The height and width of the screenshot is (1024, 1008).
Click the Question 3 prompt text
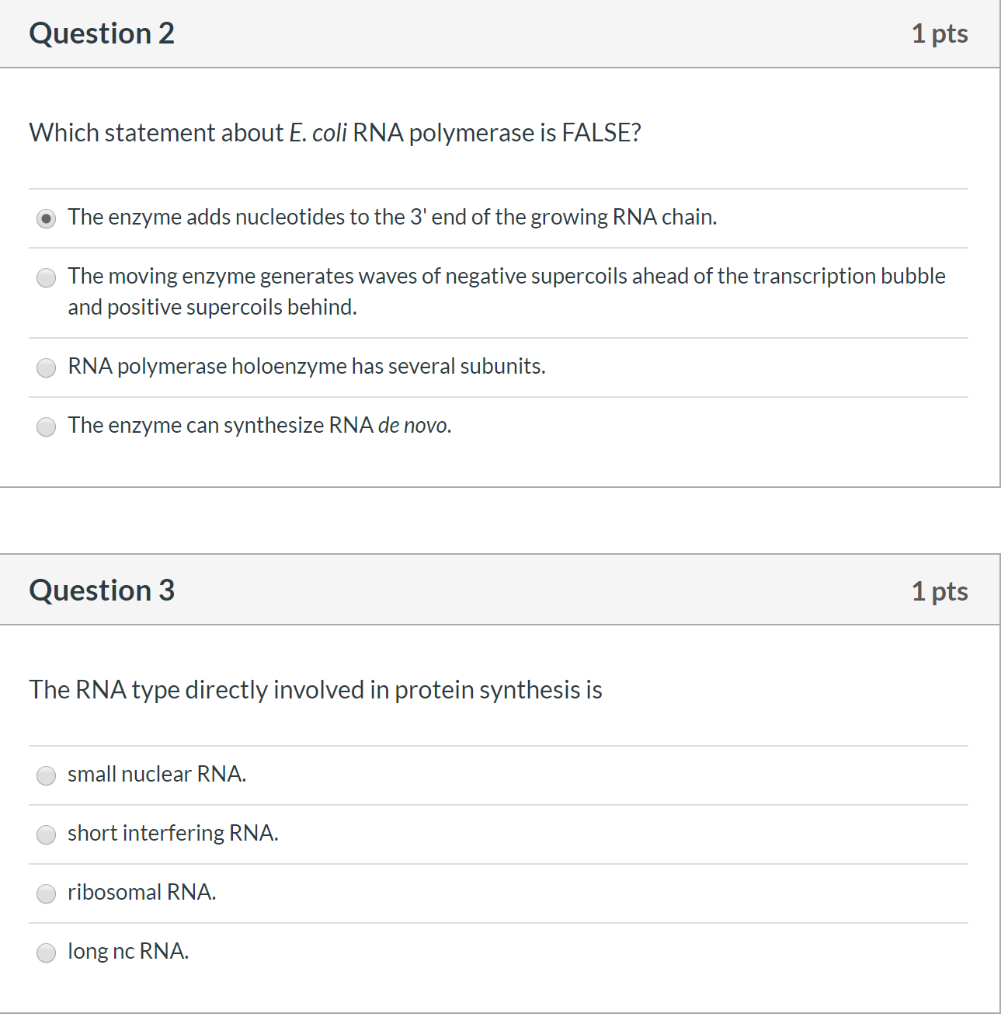(x=316, y=689)
